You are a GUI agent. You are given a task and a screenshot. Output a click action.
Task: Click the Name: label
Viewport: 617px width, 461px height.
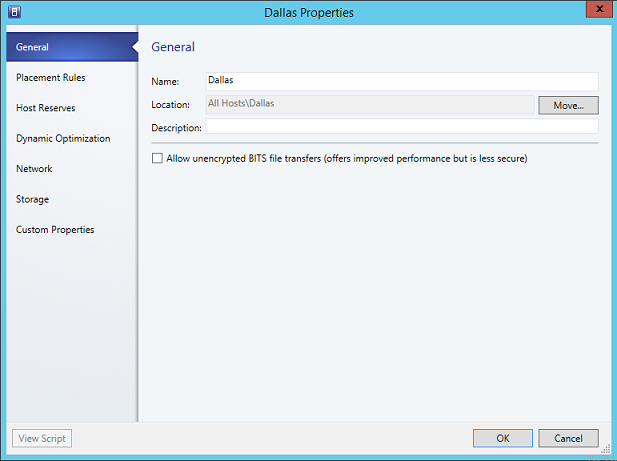[x=165, y=81]
